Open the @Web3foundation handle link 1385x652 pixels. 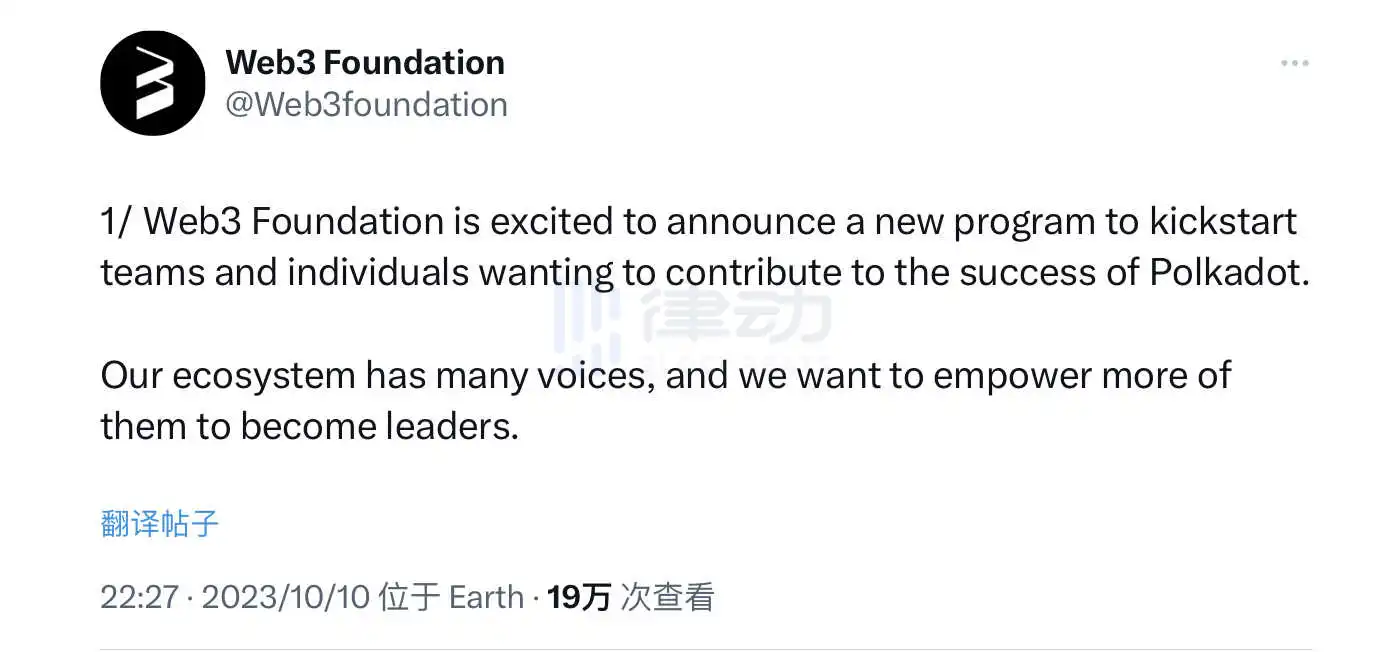(x=366, y=104)
